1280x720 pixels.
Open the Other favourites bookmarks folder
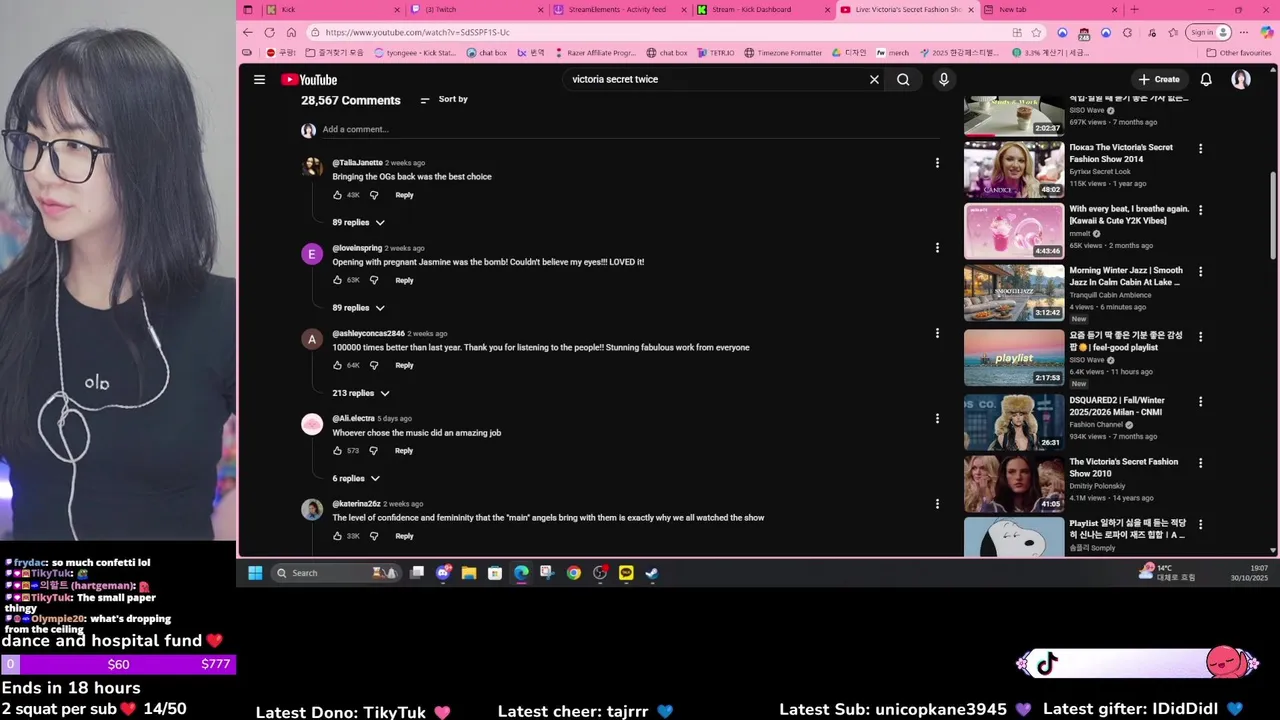tap(1239, 53)
